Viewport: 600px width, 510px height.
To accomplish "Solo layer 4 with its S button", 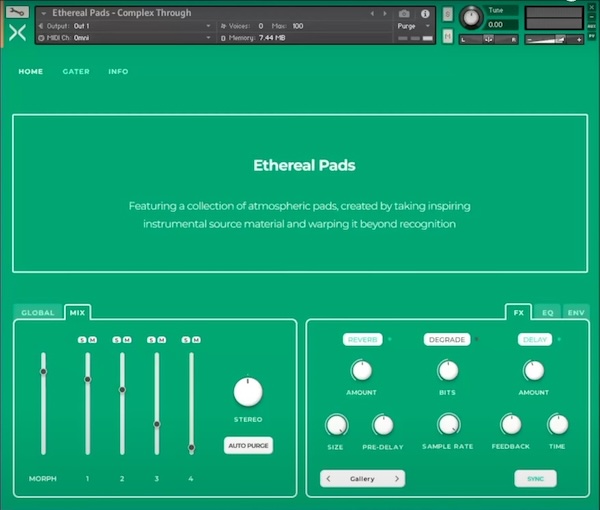I will pyautogui.click(x=186, y=340).
